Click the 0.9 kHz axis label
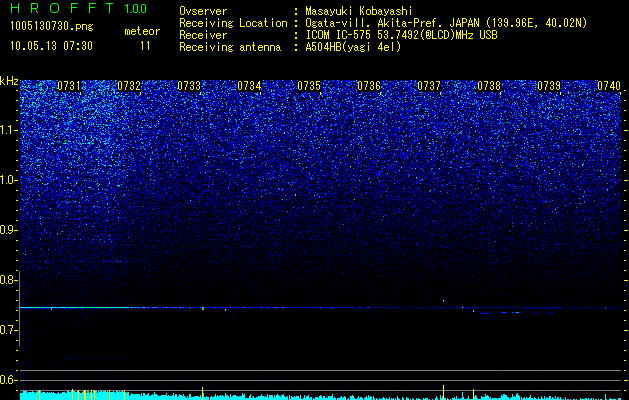This screenshot has height=400, width=629. 9,230
